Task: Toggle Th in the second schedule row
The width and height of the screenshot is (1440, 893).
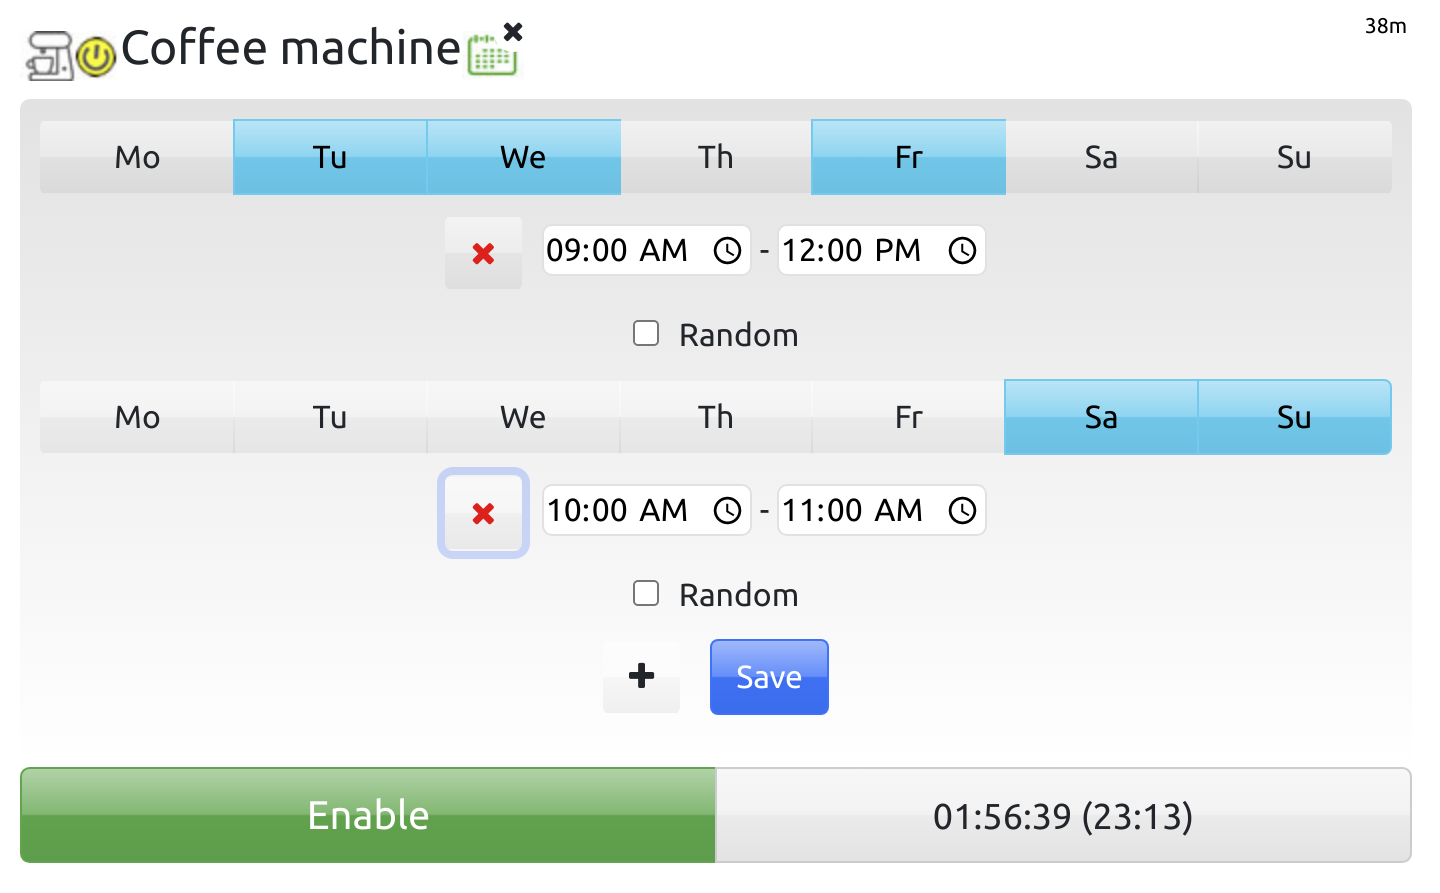Action: pyautogui.click(x=715, y=417)
